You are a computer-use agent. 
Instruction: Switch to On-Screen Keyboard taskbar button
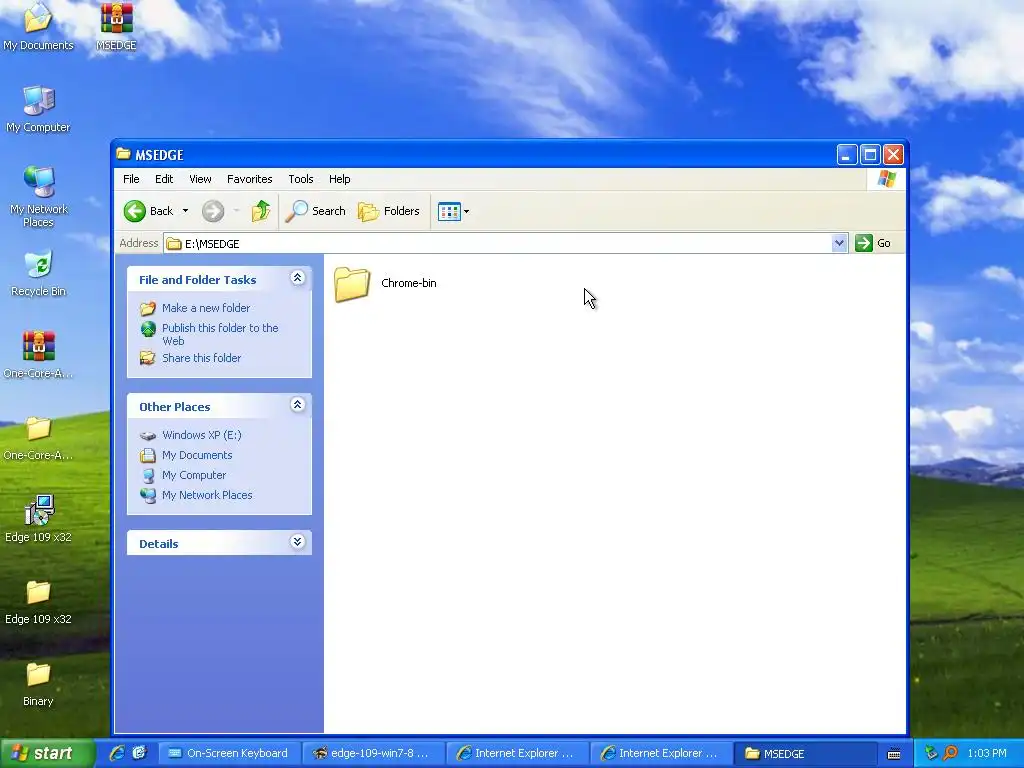tap(229, 754)
